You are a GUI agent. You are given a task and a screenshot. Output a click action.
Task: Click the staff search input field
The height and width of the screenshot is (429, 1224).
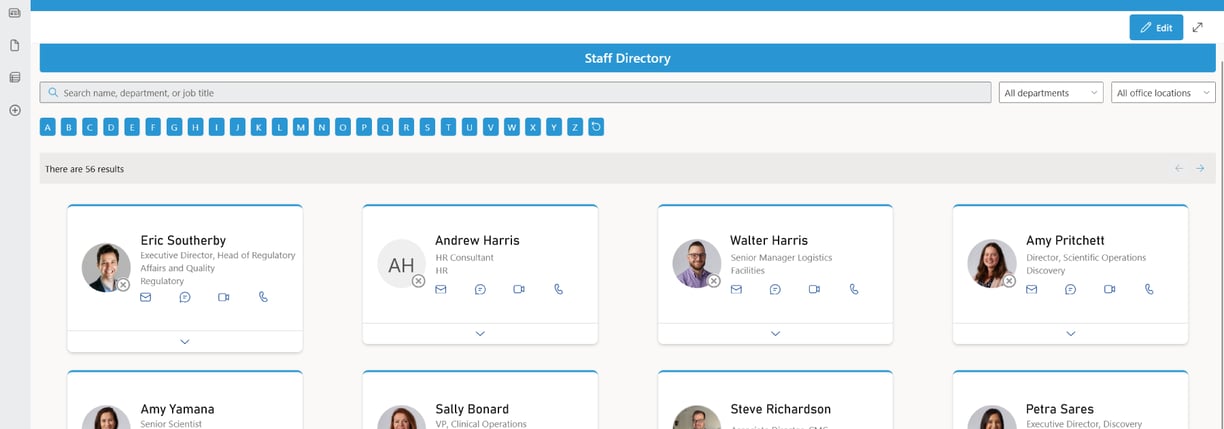click(x=515, y=93)
